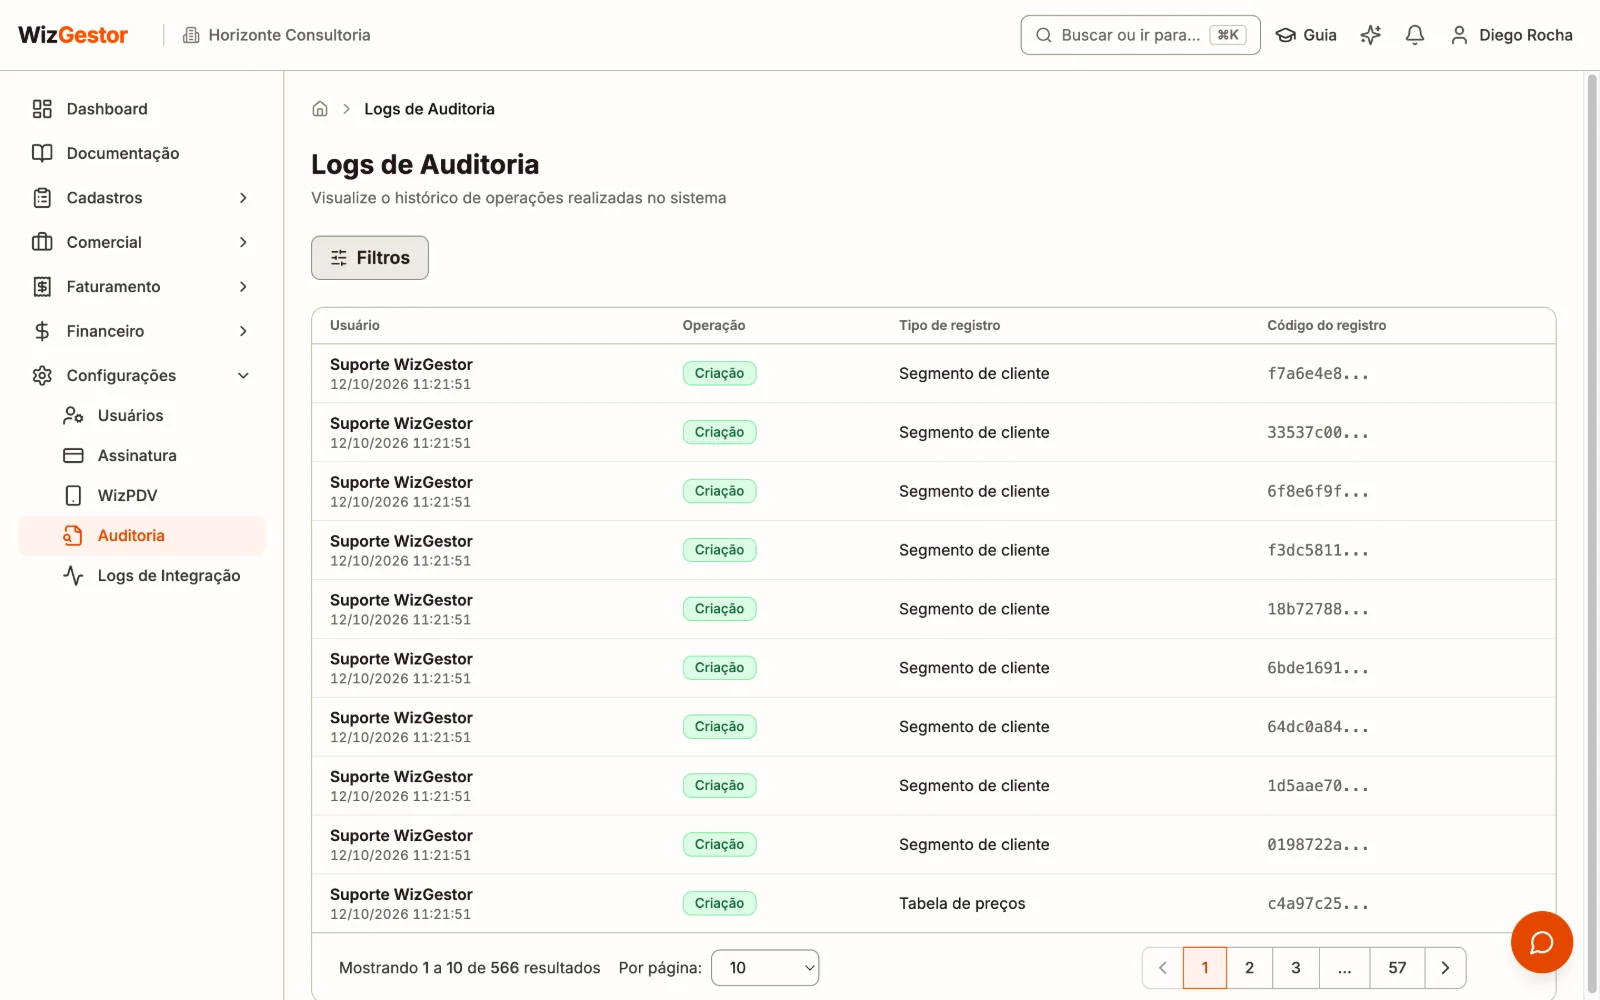This screenshot has width=1600, height=1000.
Task: Expand the Cadastros submenu chevron
Action: 243,198
